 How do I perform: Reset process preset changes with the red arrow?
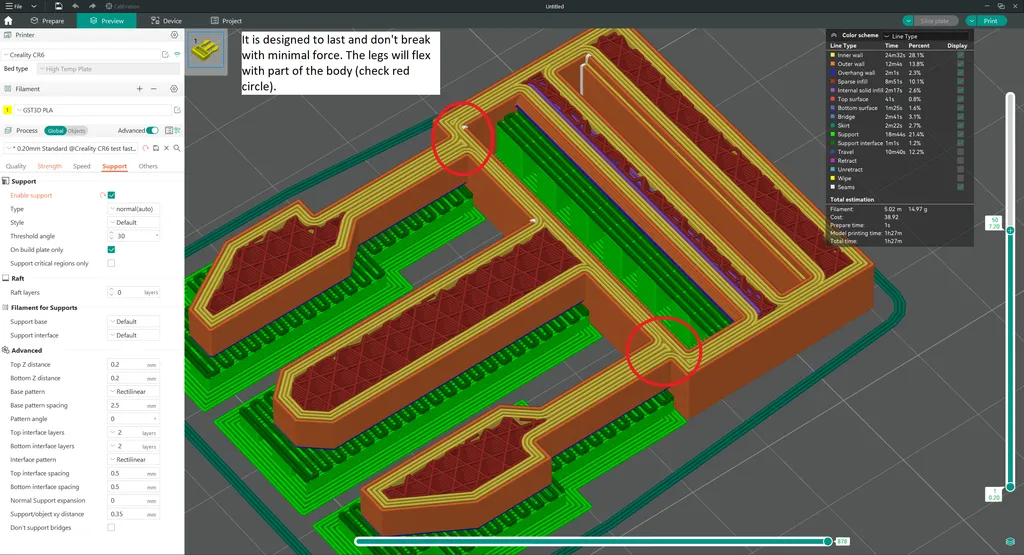click(146, 148)
